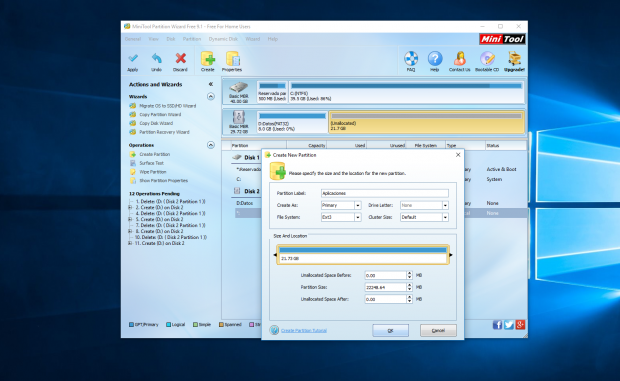The height and width of the screenshot is (381, 620).
Task: Open the Help menu
Action: click(273, 39)
